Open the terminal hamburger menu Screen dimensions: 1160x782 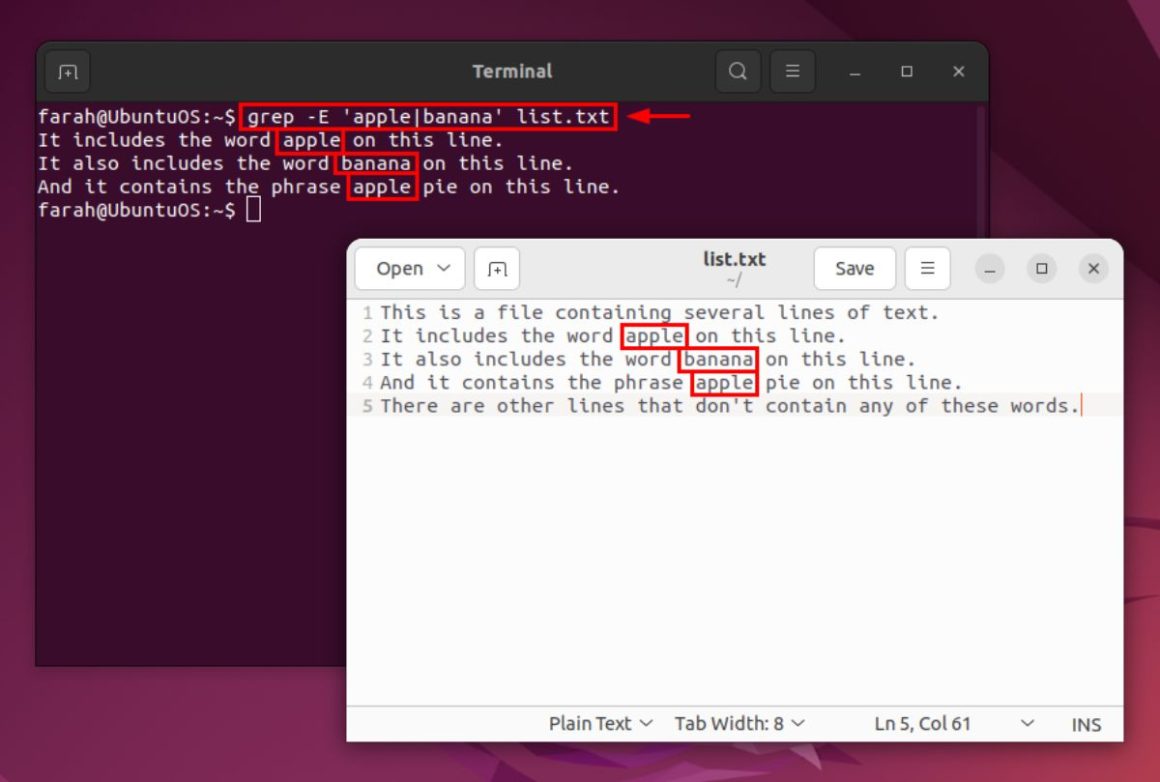pyautogui.click(x=793, y=71)
